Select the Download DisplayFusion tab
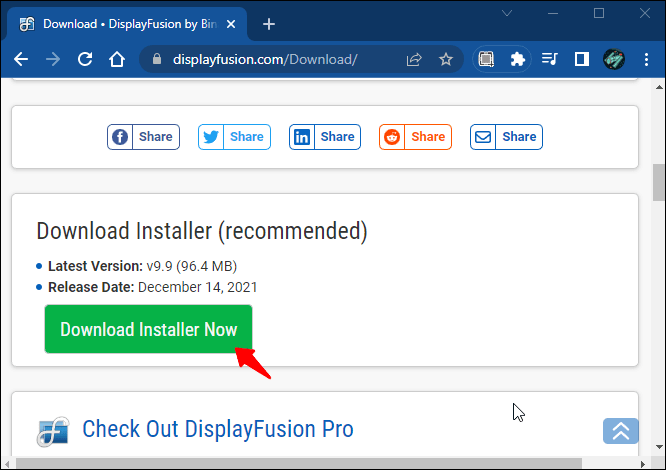The image size is (666, 470). pos(127,24)
